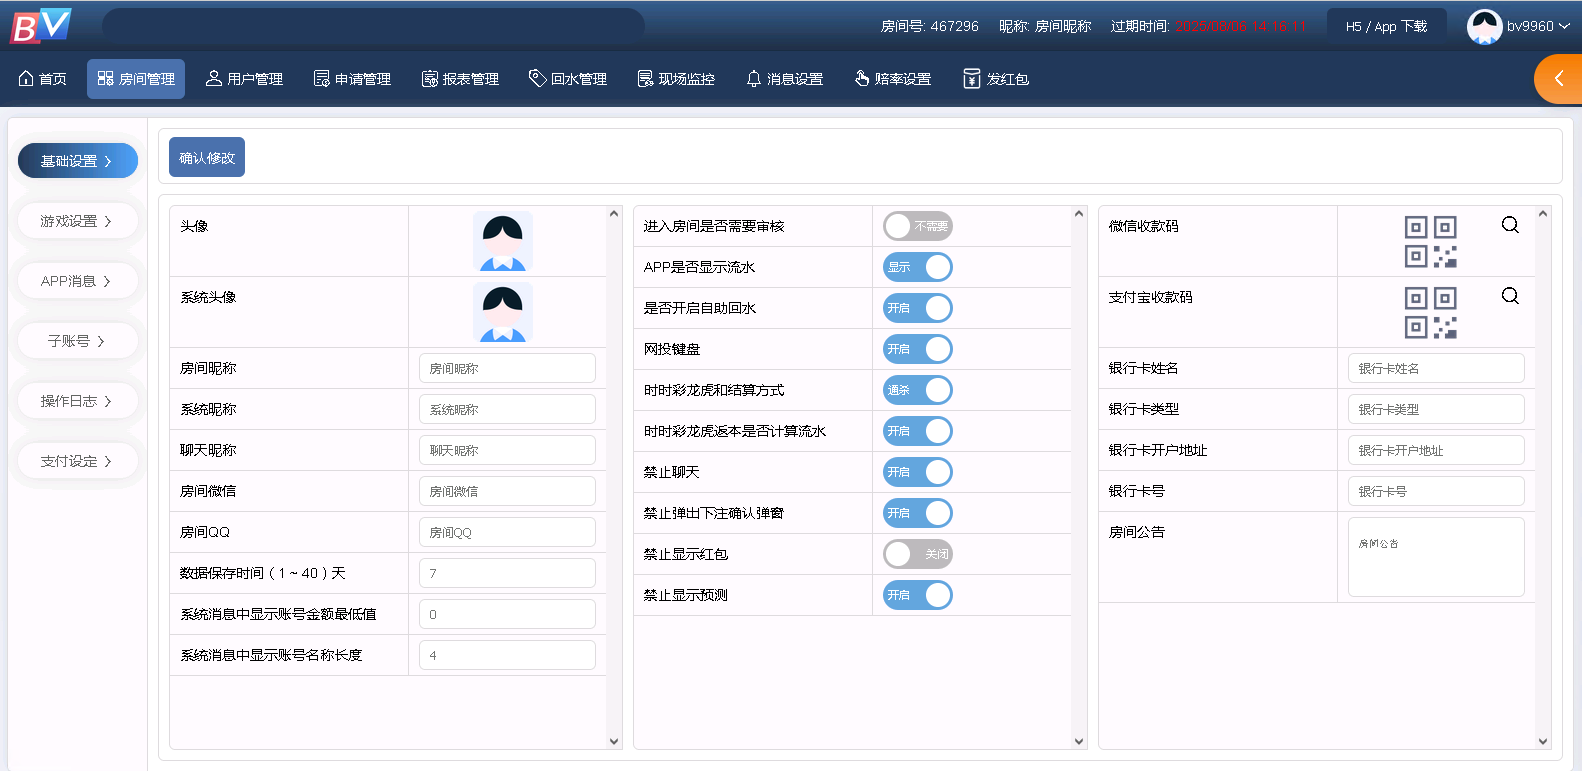Open the 用户管理 menu

244,79
